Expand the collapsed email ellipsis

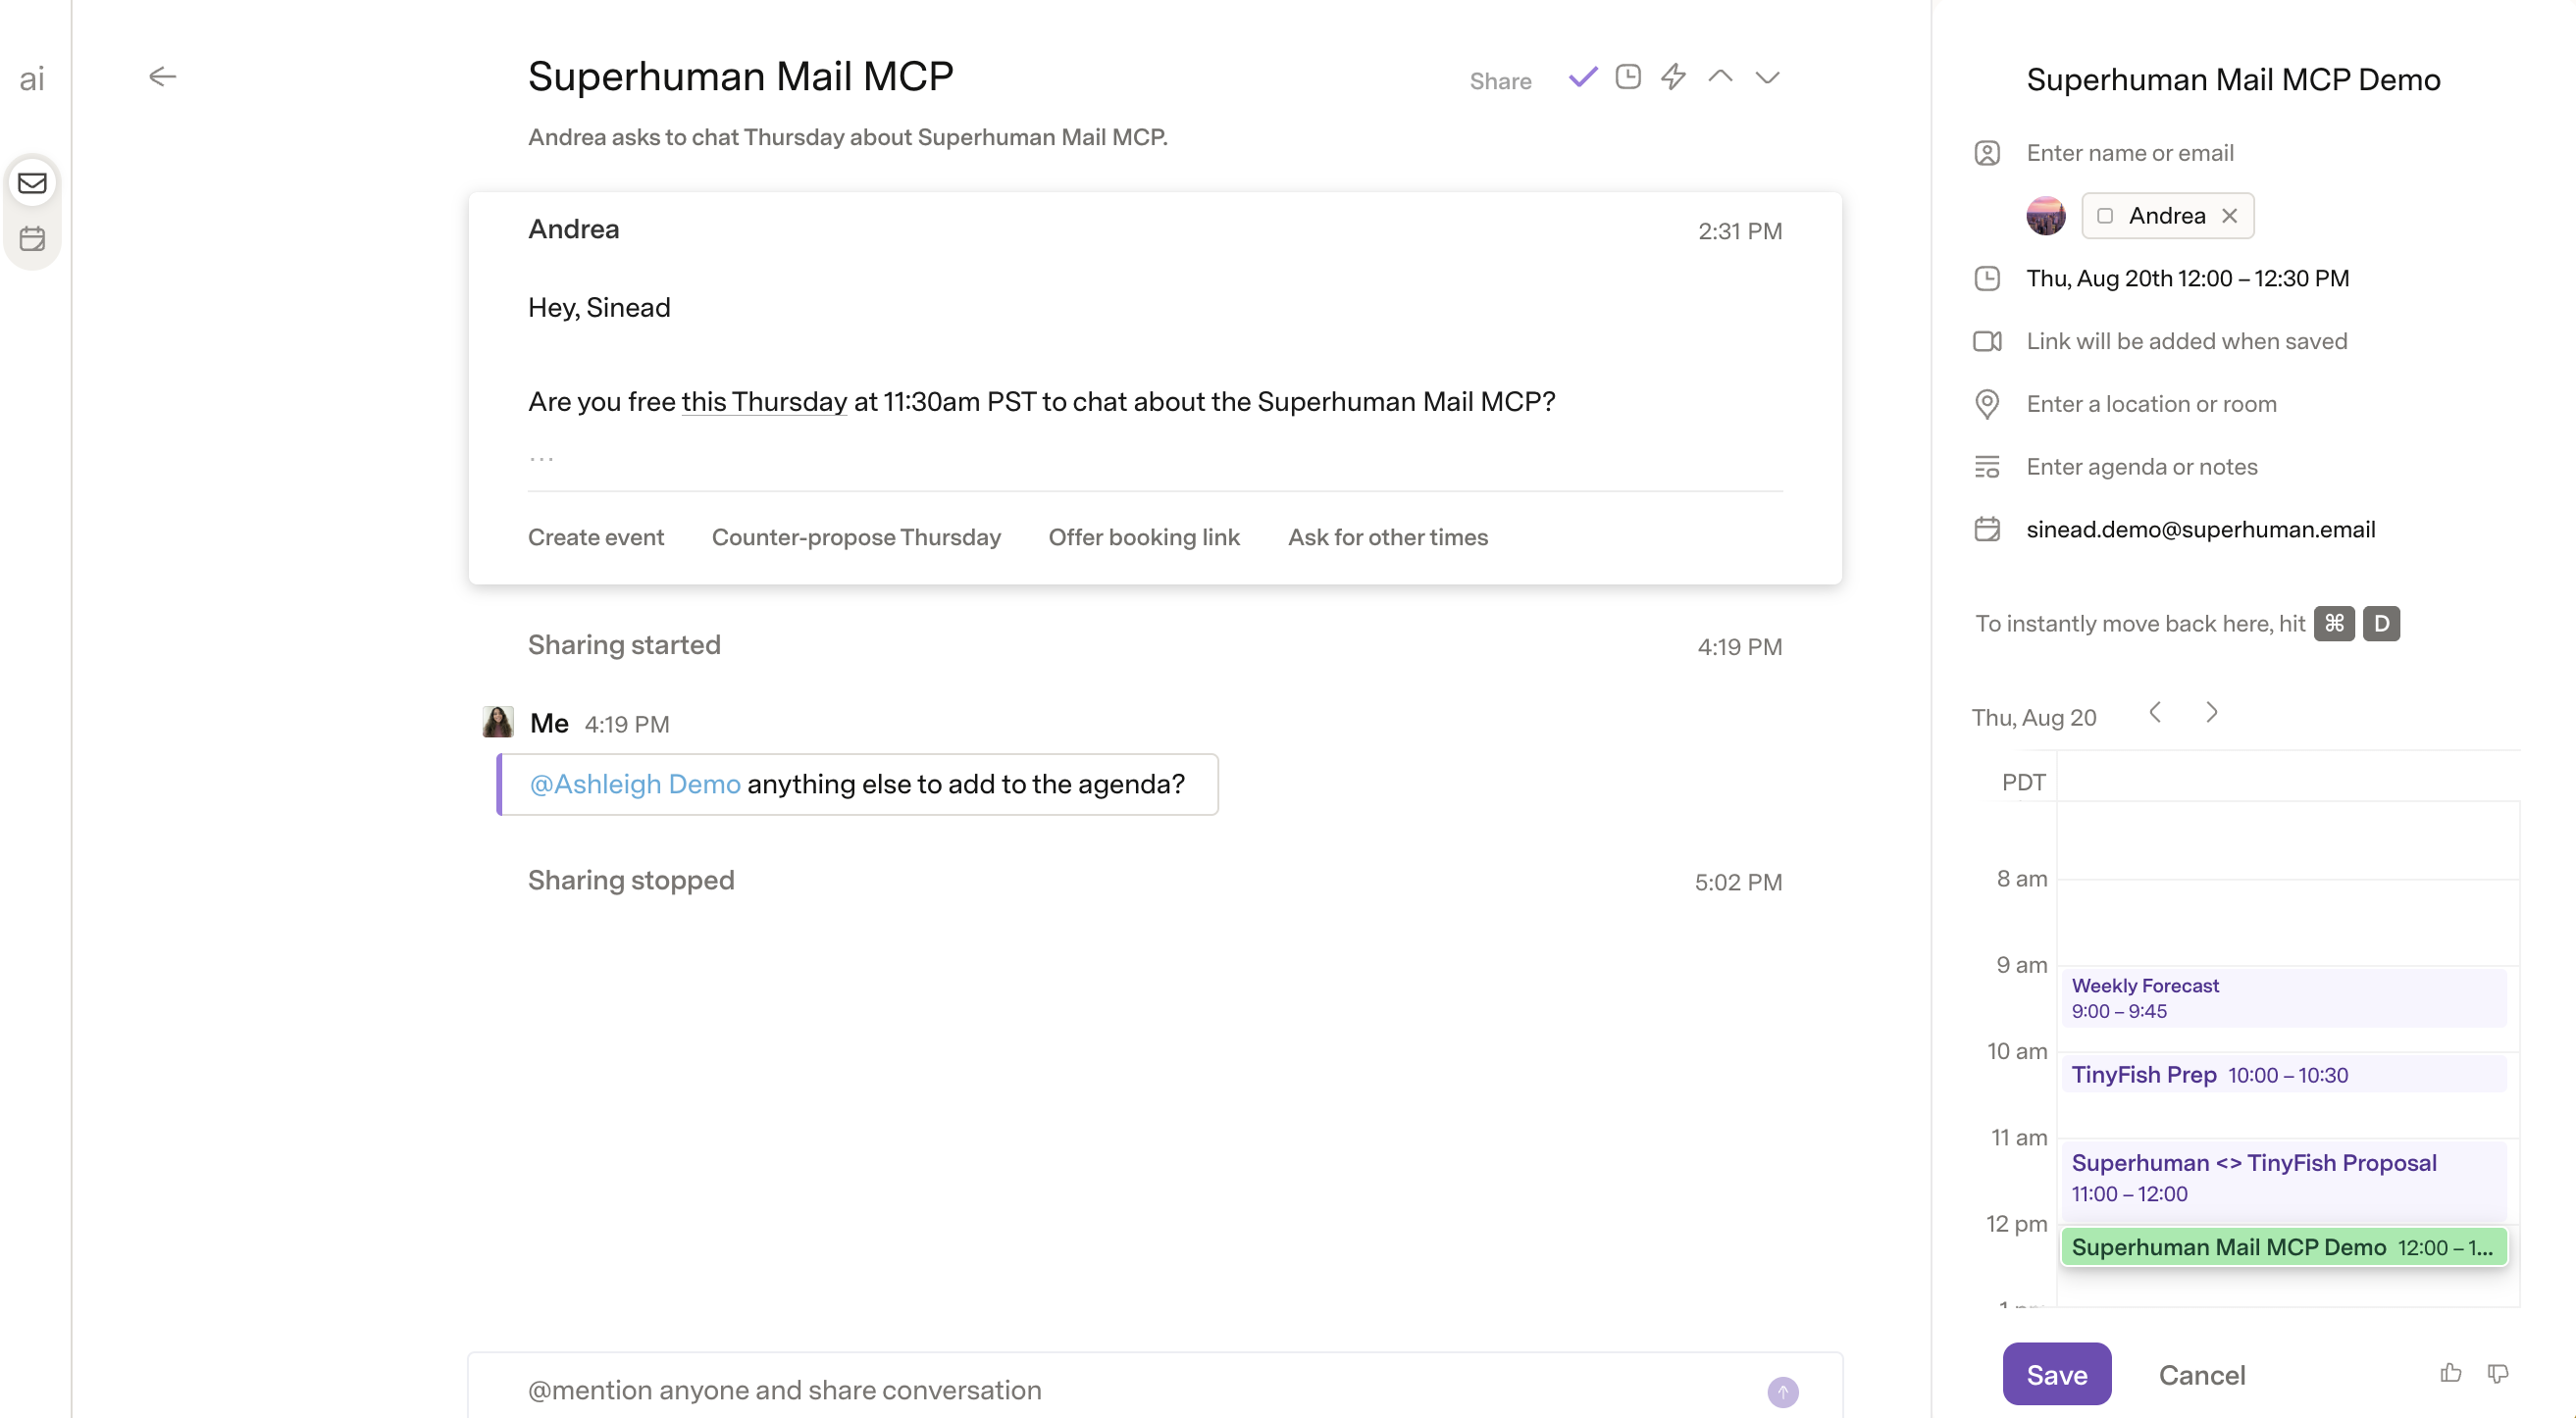click(541, 458)
